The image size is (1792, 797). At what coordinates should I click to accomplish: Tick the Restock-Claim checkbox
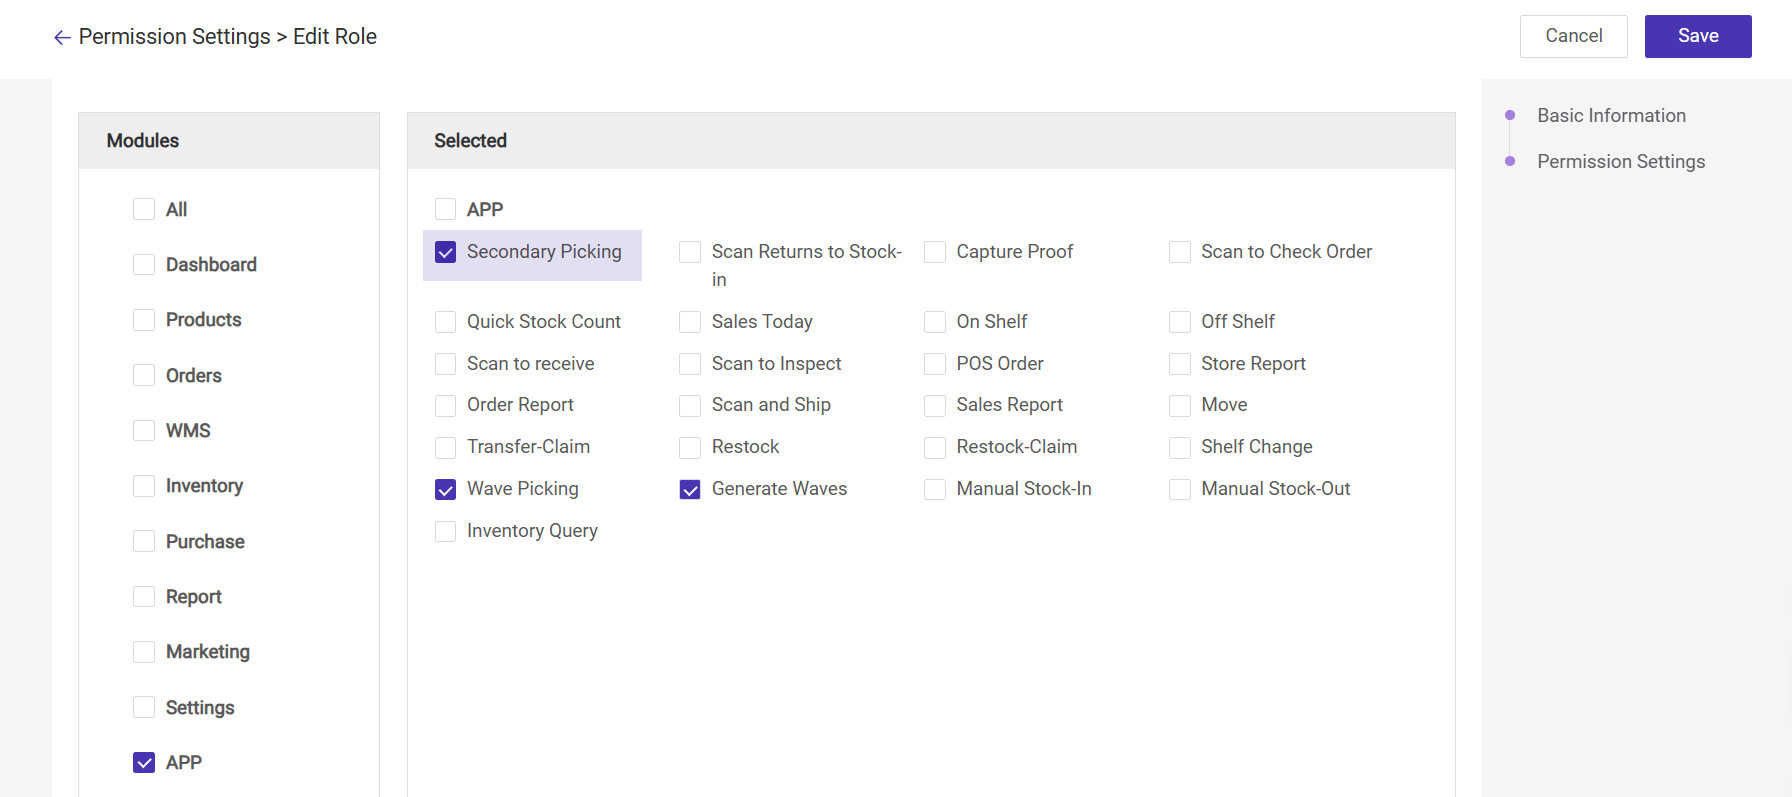[x=935, y=448]
